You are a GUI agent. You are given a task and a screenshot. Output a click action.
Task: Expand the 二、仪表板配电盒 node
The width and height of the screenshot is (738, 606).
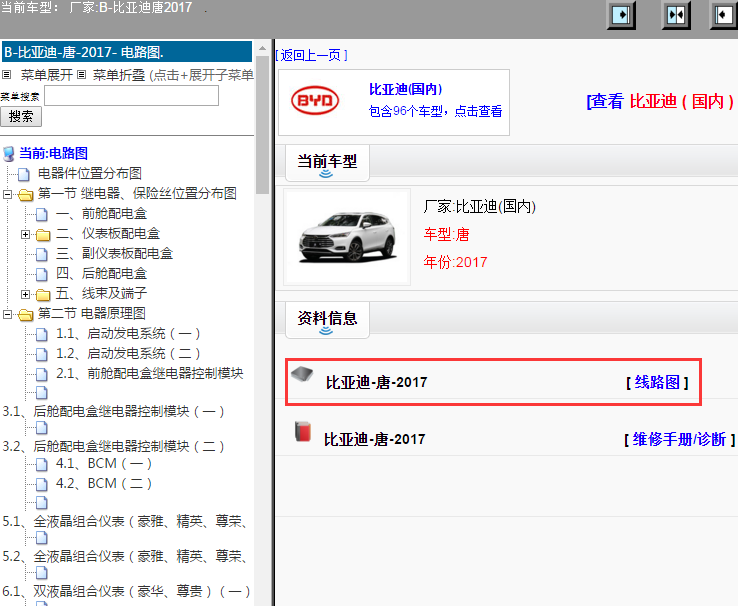(25, 234)
